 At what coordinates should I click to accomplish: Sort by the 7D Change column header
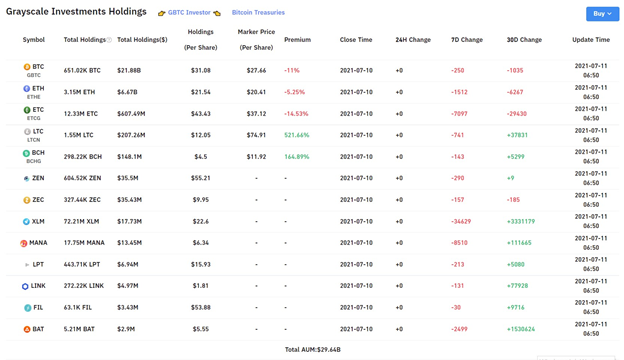click(x=467, y=40)
